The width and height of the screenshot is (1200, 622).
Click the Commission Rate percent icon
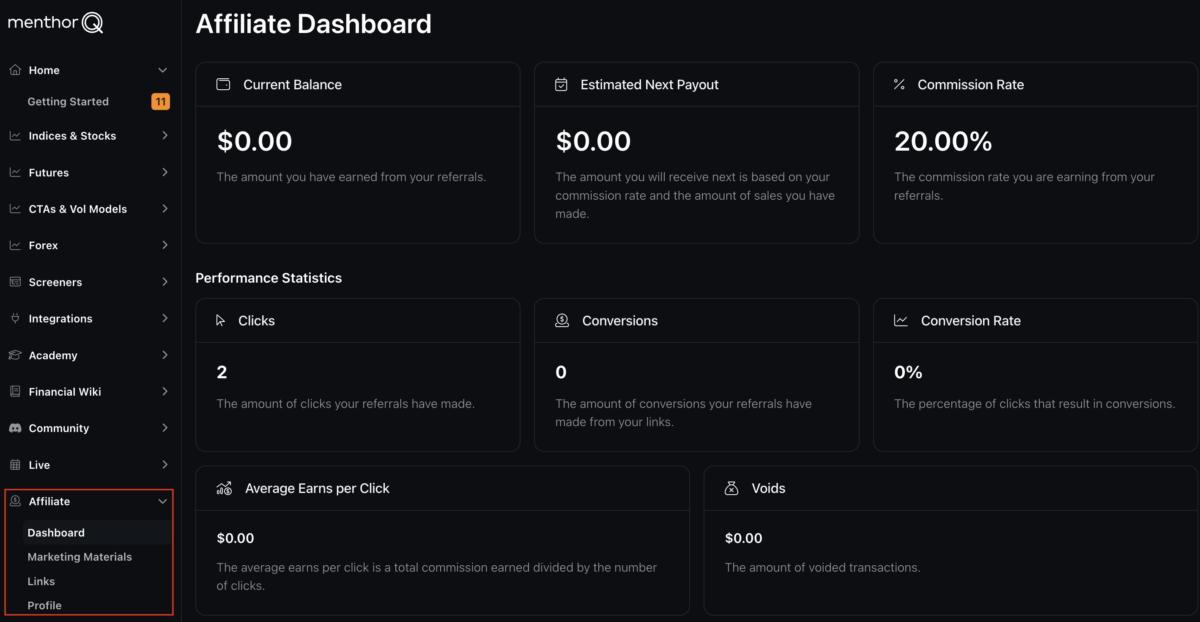[x=901, y=85]
